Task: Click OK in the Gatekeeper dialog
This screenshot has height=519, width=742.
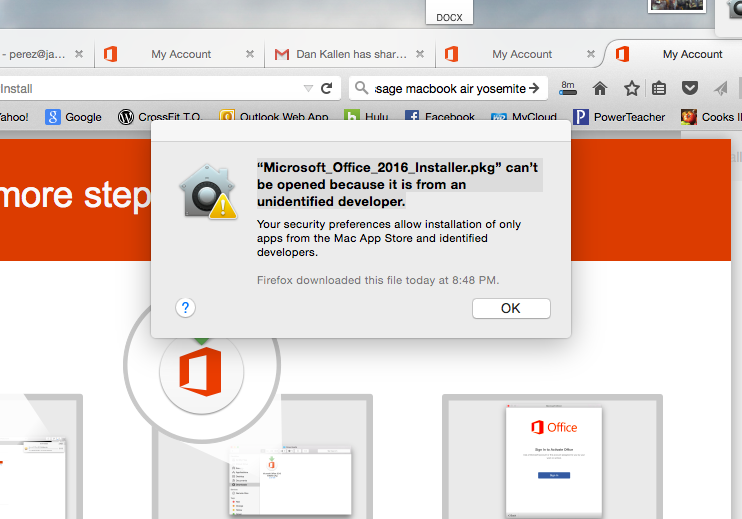Action: [x=511, y=308]
